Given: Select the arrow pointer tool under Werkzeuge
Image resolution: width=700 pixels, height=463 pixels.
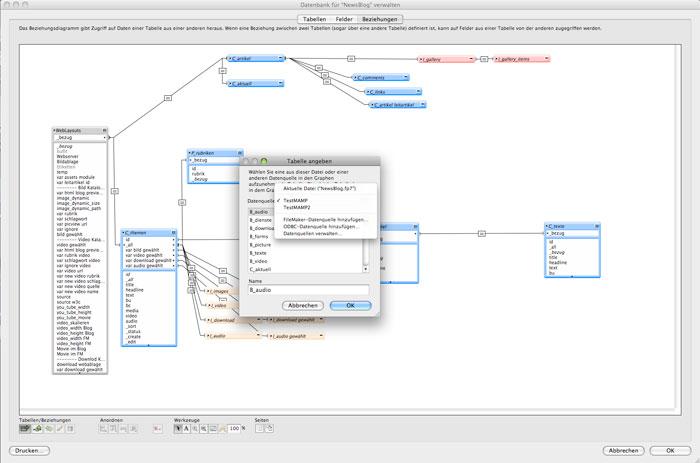Looking at the screenshot, I should 178,428.
